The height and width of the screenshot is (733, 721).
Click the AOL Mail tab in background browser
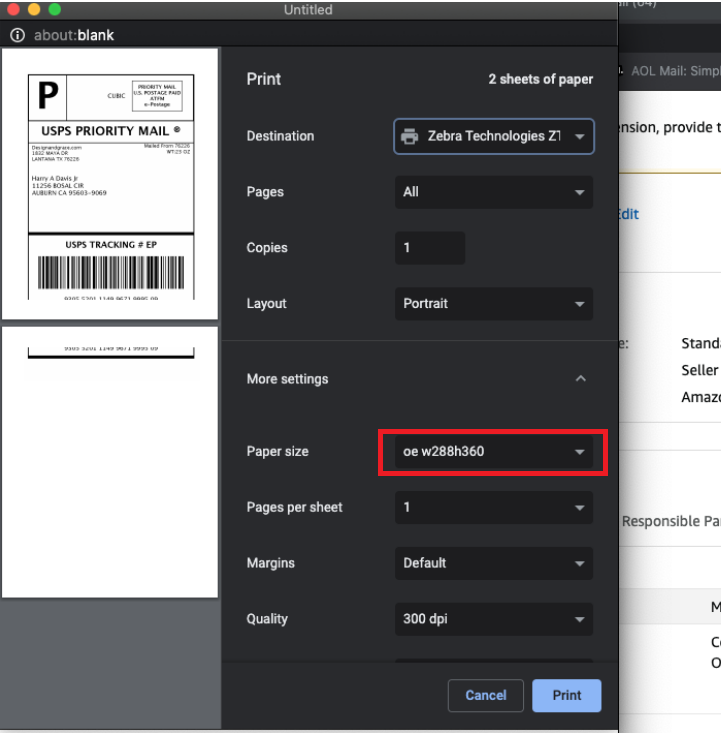pyautogui.click(x=675, y=71)
